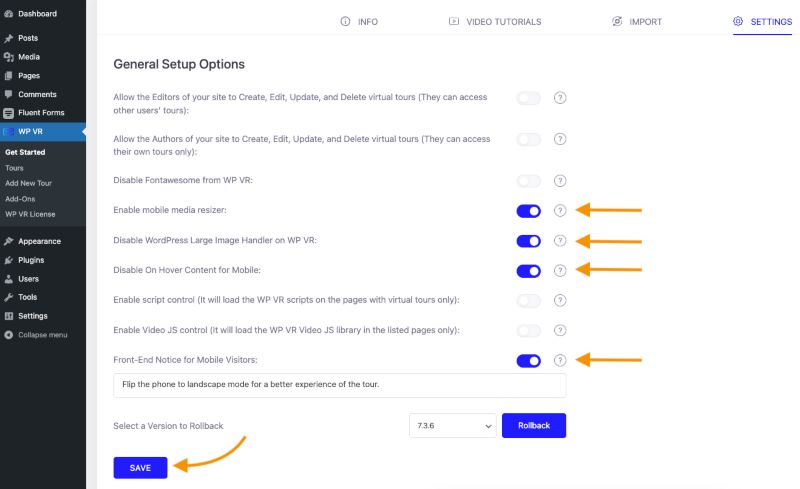Screen dimensions: 800x489
Task: Click the Plugins icon in the sidebar
Action: pyautogui.click(x=9, y=260)
